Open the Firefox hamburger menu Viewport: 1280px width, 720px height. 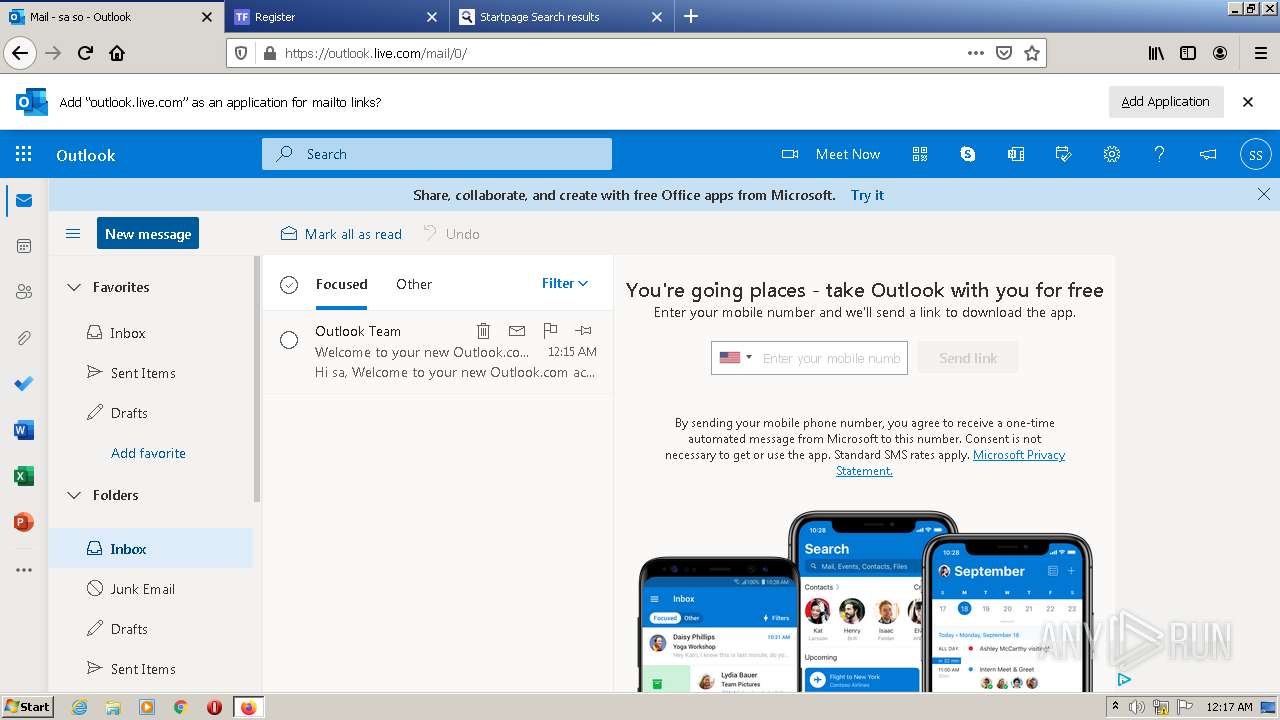[x=1260, y=53]
